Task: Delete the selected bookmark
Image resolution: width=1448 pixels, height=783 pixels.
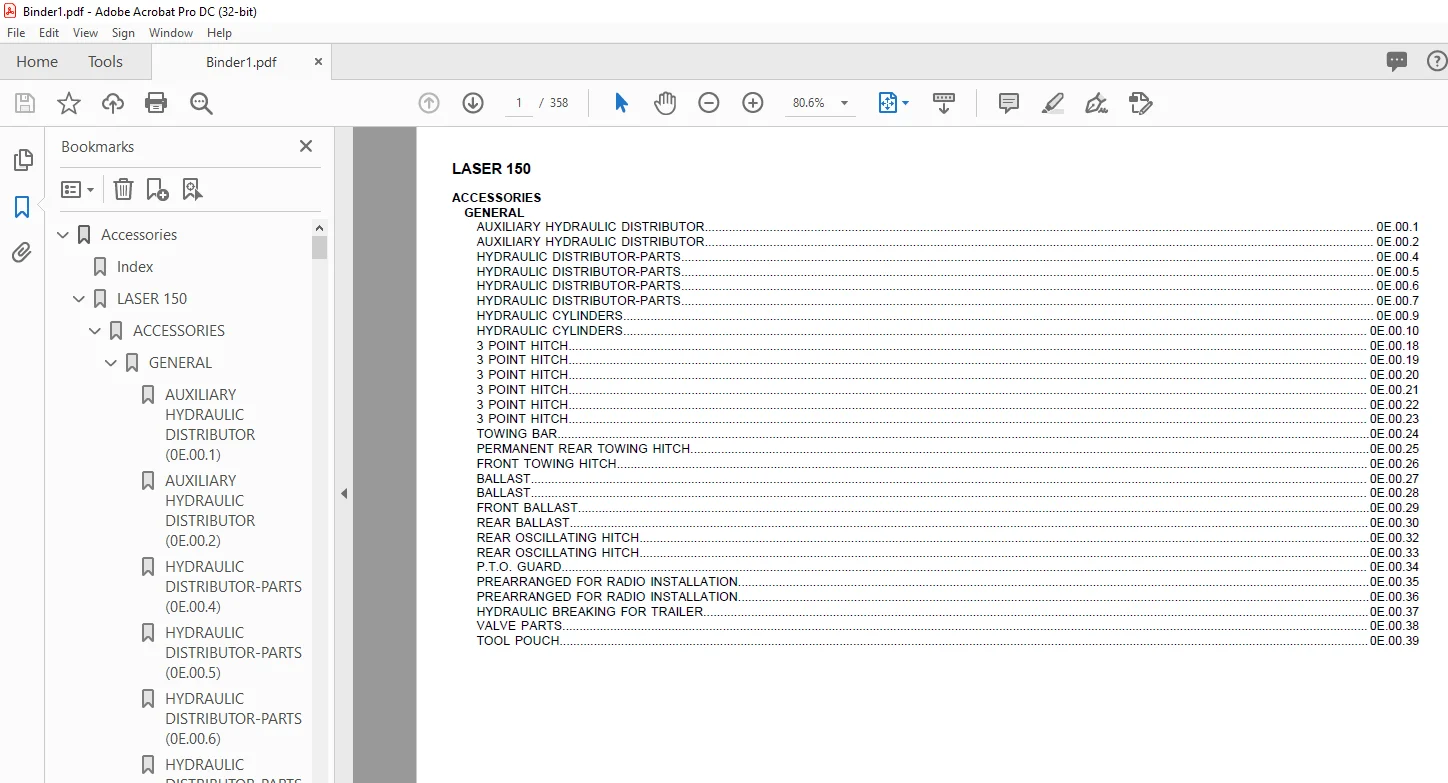Action: [x=123, y=189]
